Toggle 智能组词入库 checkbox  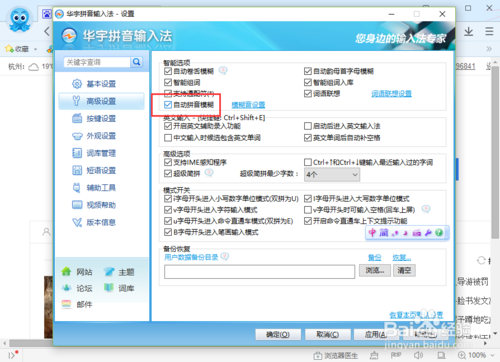pos(308,82)
